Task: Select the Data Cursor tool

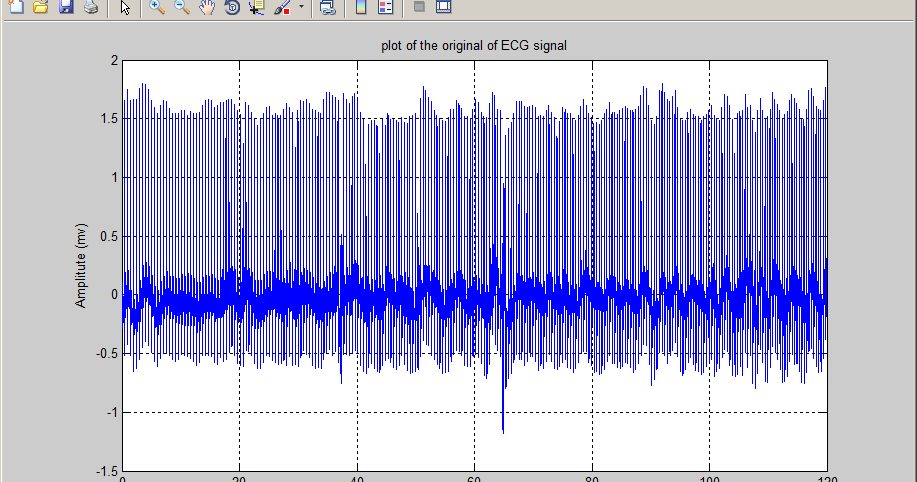Action: pyautogui.click(x=257, y=6)
